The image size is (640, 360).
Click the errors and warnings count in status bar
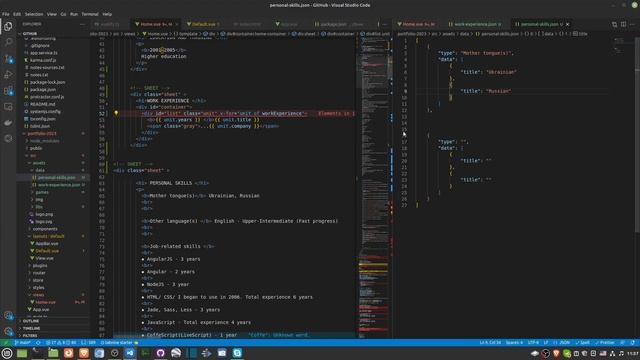[61, 342]
